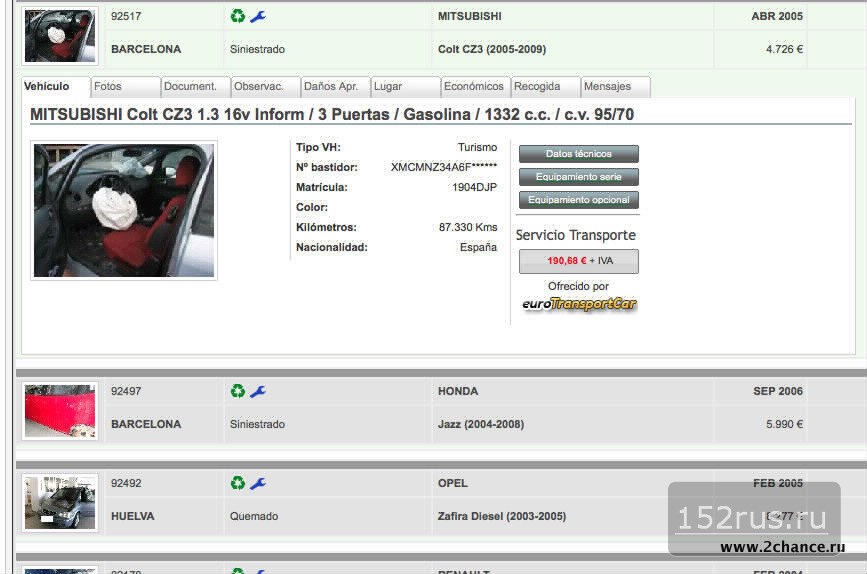Click the Datos técnicos button
This screenshot has height=574, width=867.
click(578, 154)
